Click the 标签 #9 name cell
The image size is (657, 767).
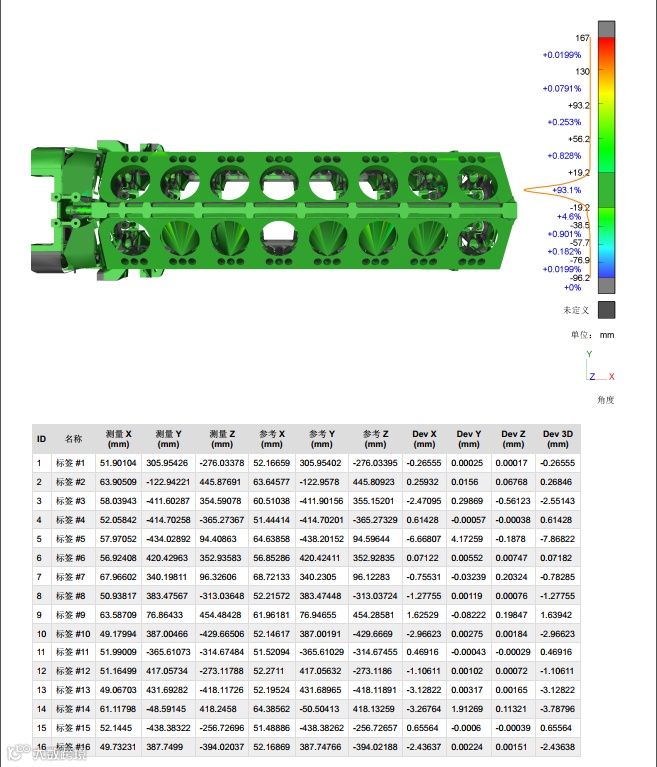(x=73, y=615)
